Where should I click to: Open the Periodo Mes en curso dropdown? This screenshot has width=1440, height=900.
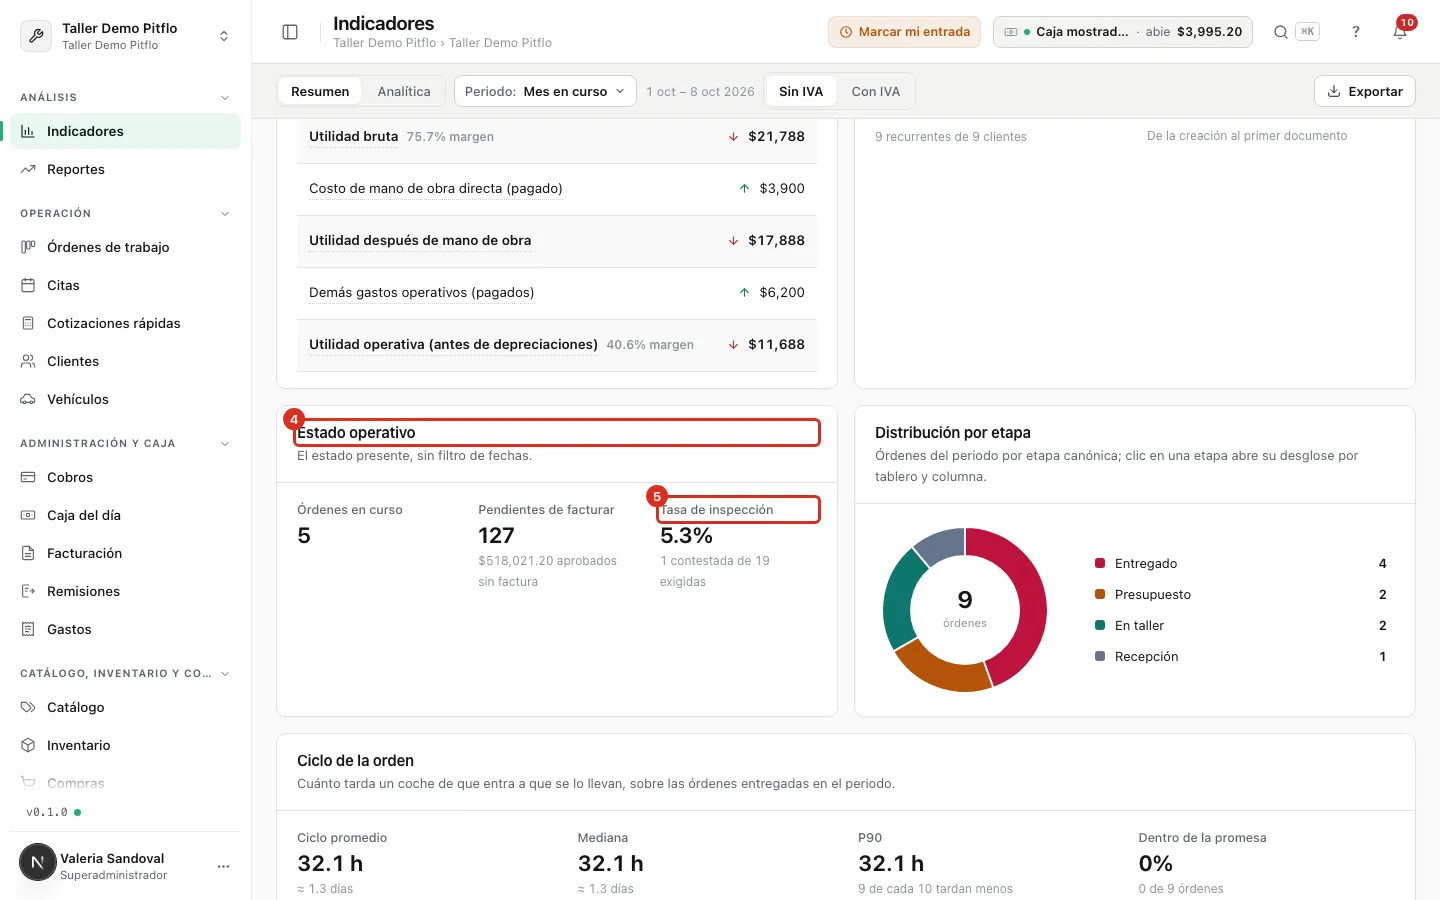[545, 91]
